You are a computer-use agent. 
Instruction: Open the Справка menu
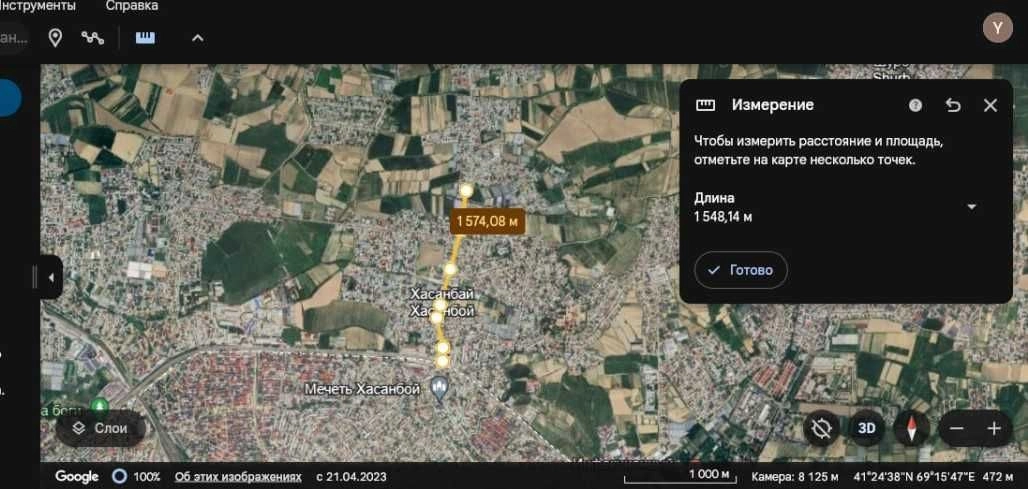[132, 6]
